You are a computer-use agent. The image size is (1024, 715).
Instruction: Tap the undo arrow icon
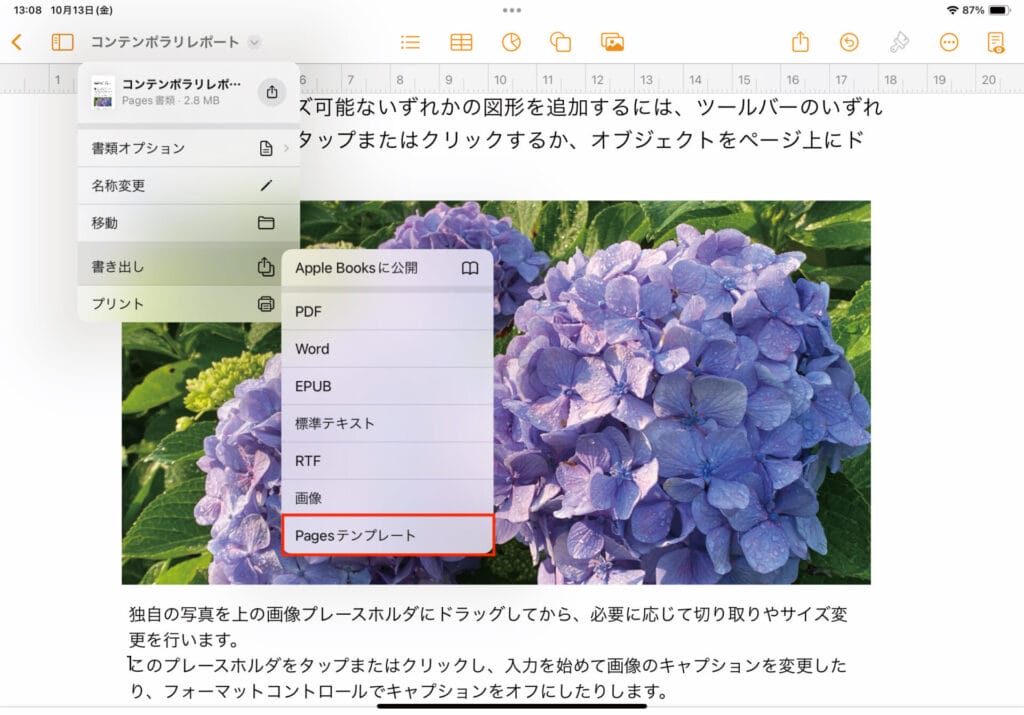click(x=849, y=42)
